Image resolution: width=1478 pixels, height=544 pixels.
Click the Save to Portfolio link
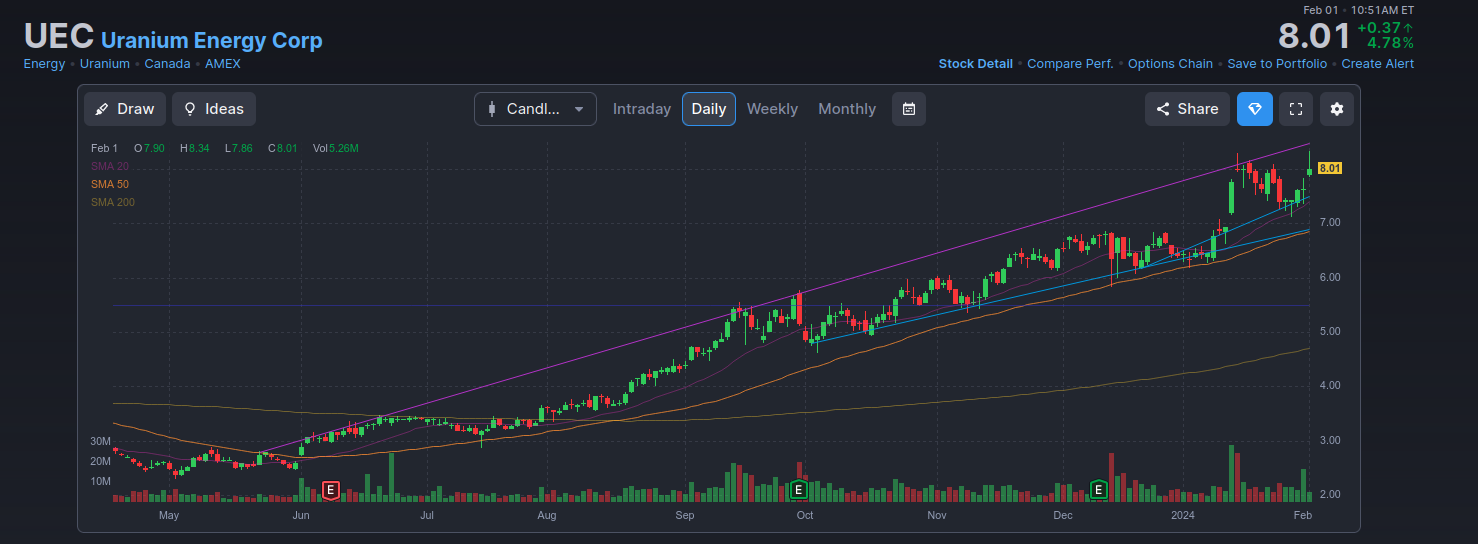point(1277,64)
